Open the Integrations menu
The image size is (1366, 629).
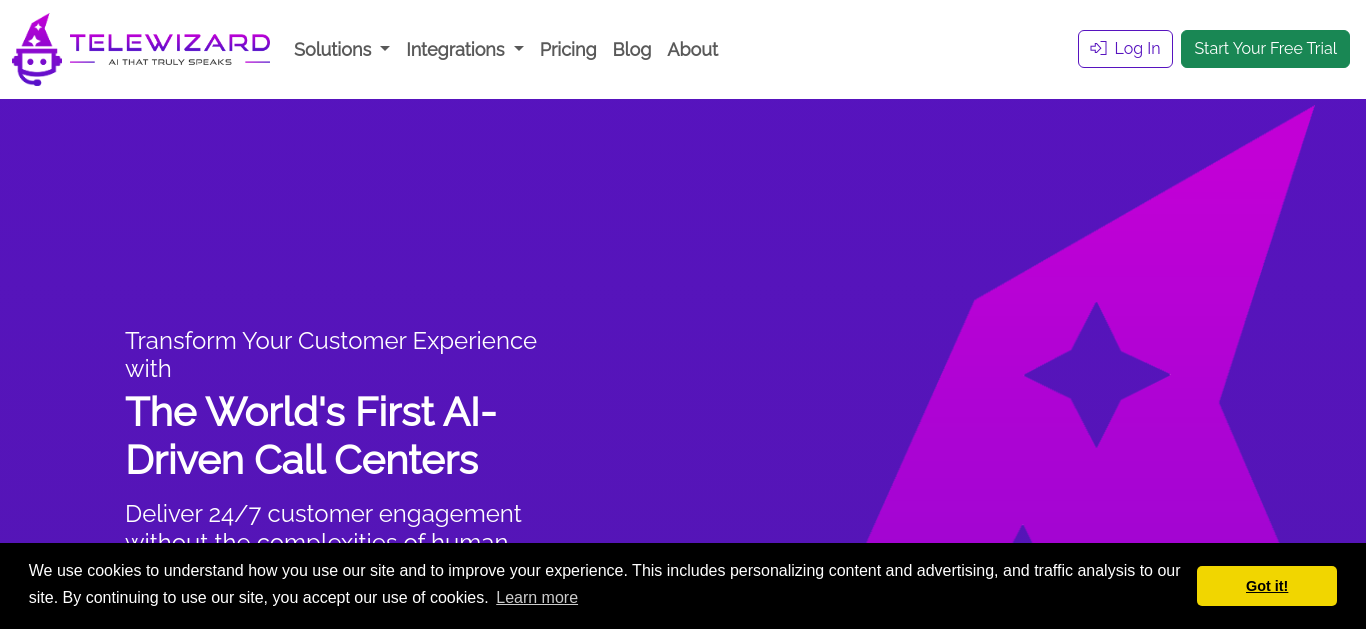pos(465,49)
